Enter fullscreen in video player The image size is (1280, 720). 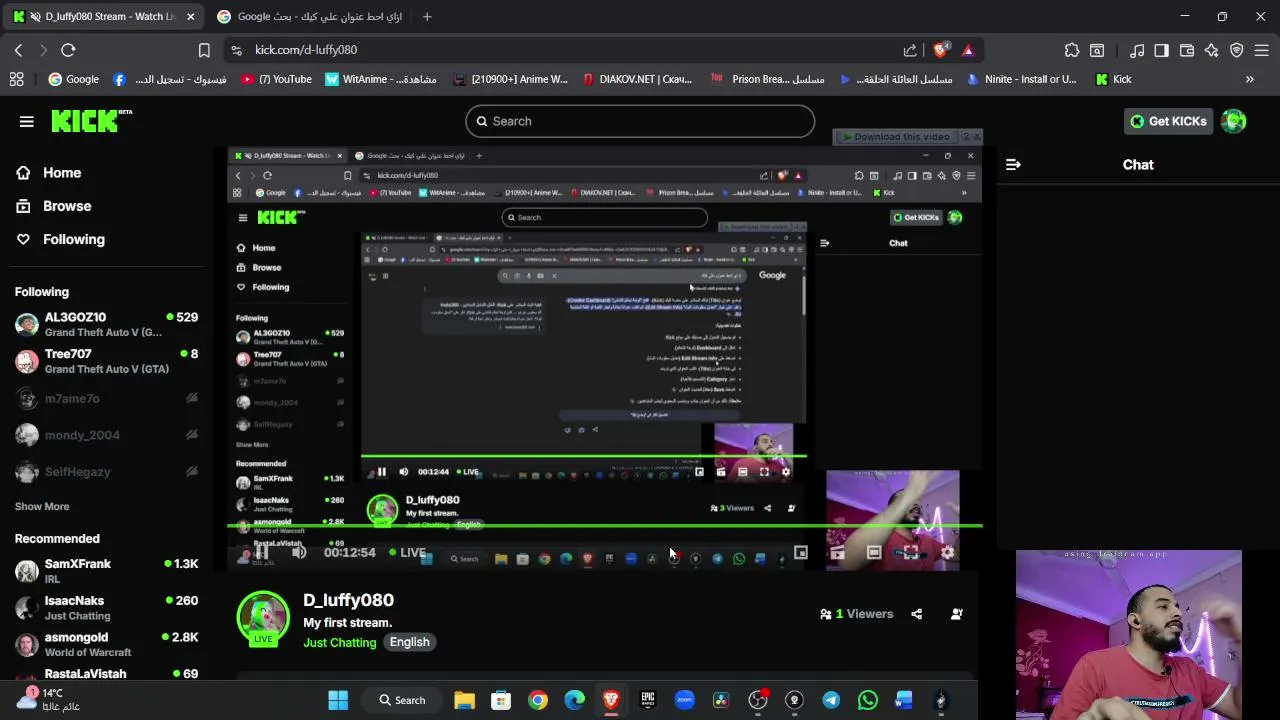pyautogui.click(x=911, y=552)
